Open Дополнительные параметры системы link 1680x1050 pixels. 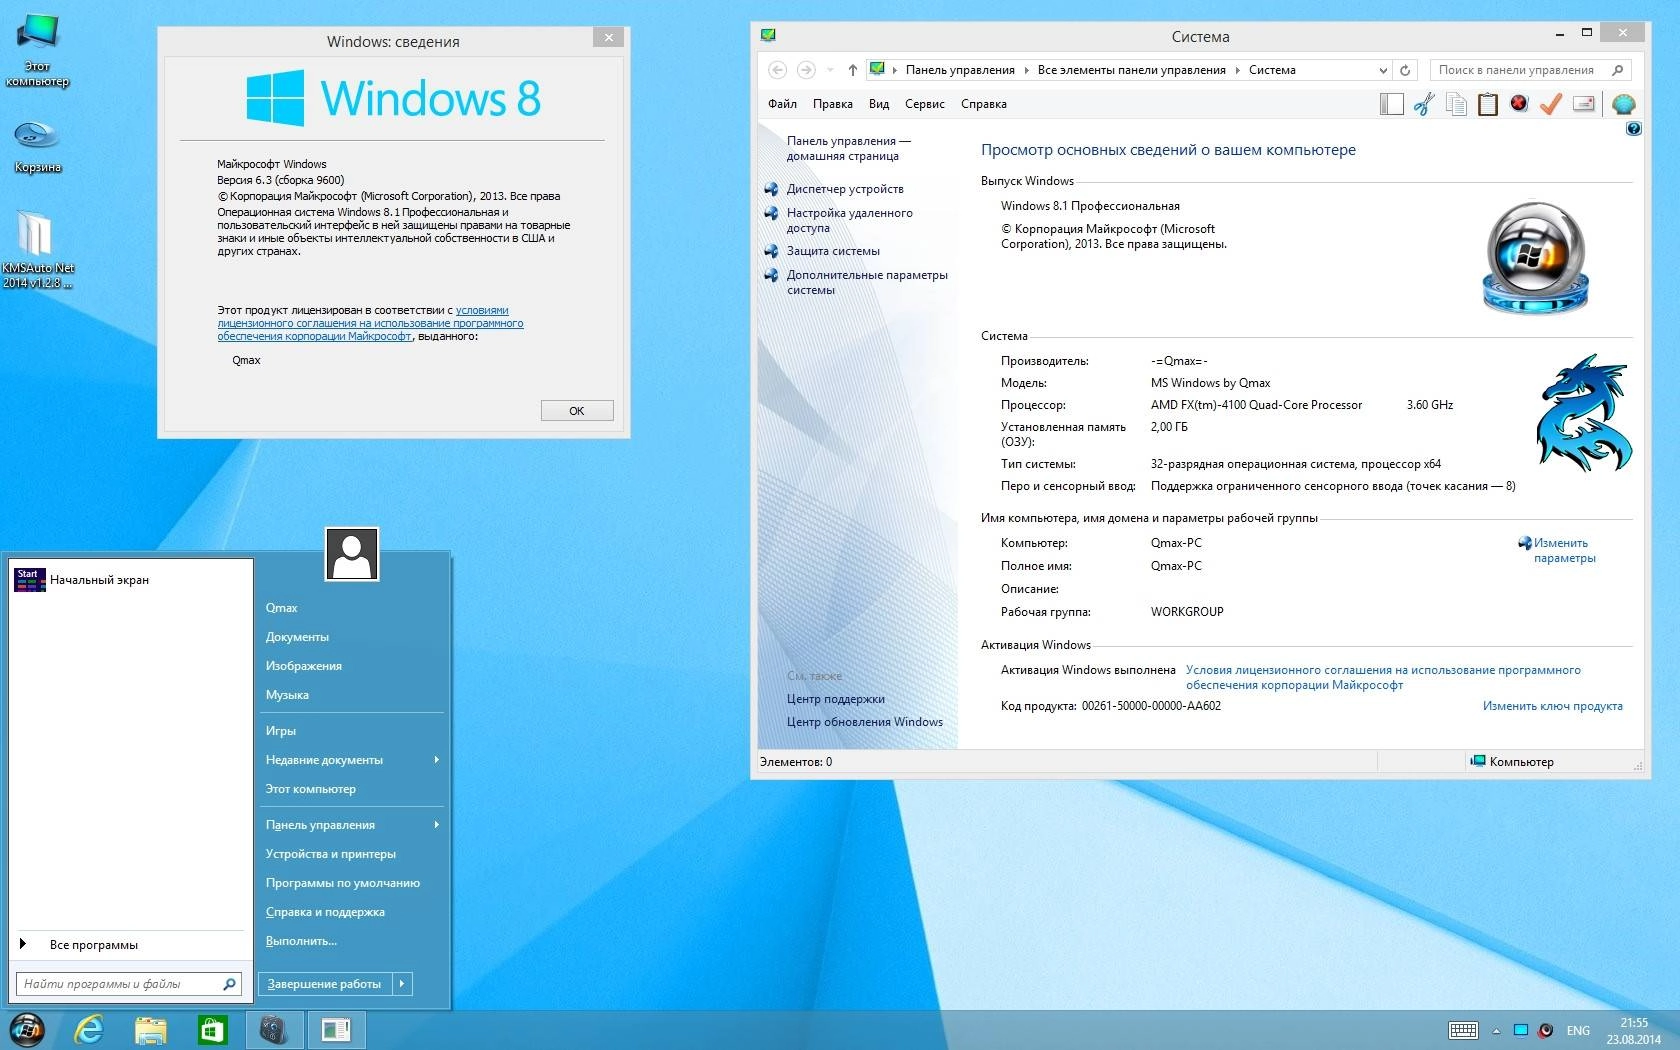867,282
